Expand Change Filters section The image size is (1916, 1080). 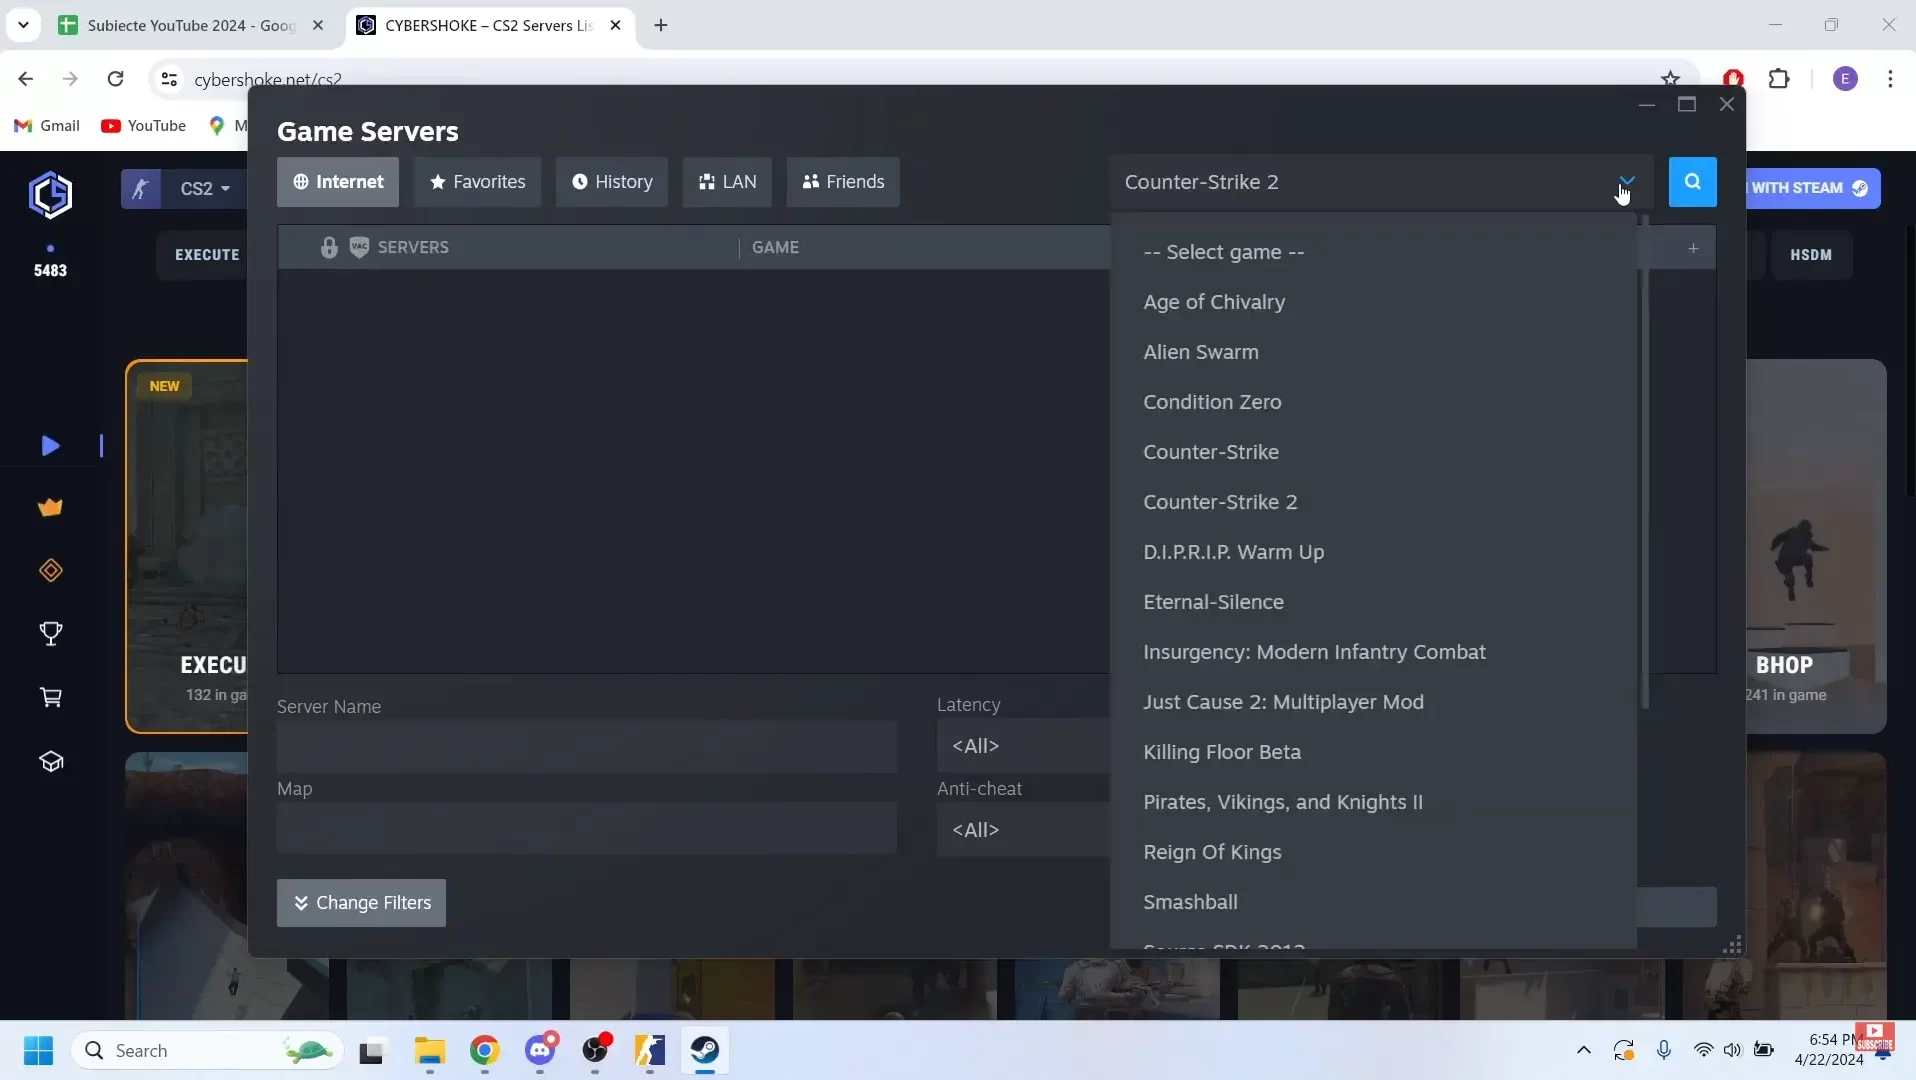(x=361, y=903)
